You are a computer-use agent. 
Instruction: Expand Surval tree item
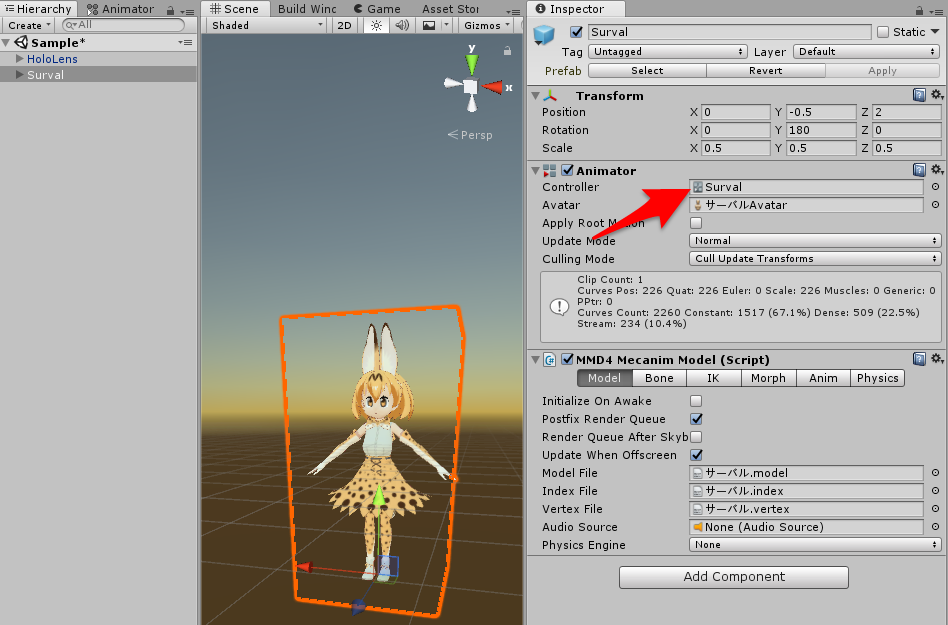point(19,74)
